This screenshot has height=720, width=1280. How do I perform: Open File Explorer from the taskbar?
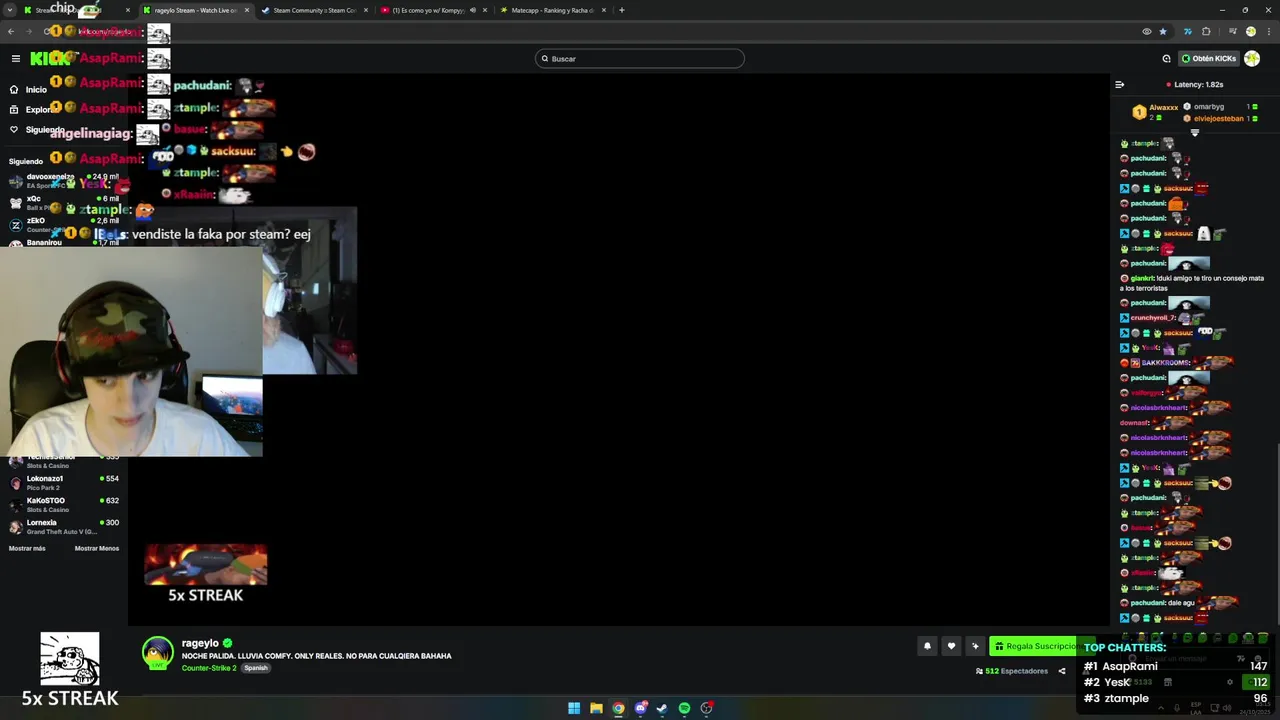pyautogui.click(x=596, y=708)
